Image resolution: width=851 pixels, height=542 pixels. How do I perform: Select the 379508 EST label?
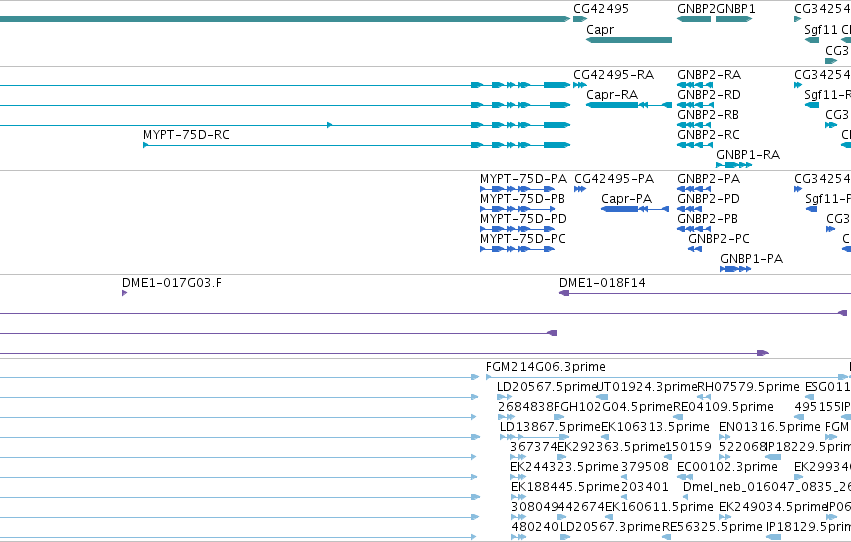tap(645, 467)
